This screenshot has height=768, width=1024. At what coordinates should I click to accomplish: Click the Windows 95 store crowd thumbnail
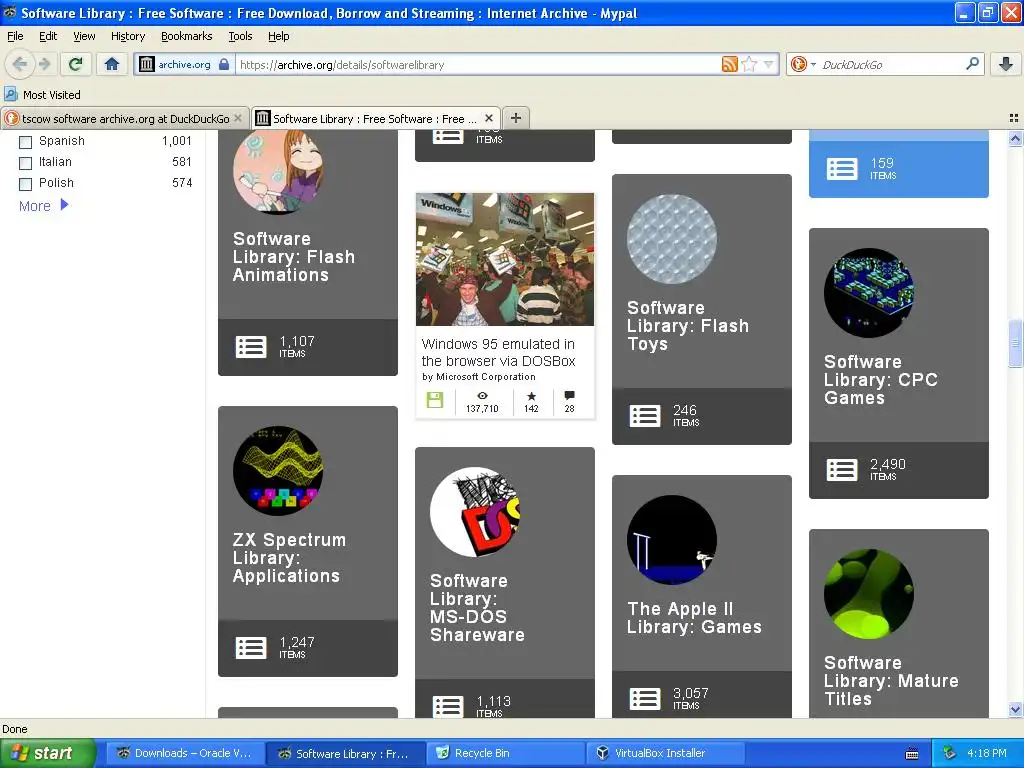[x=505, y=259]
